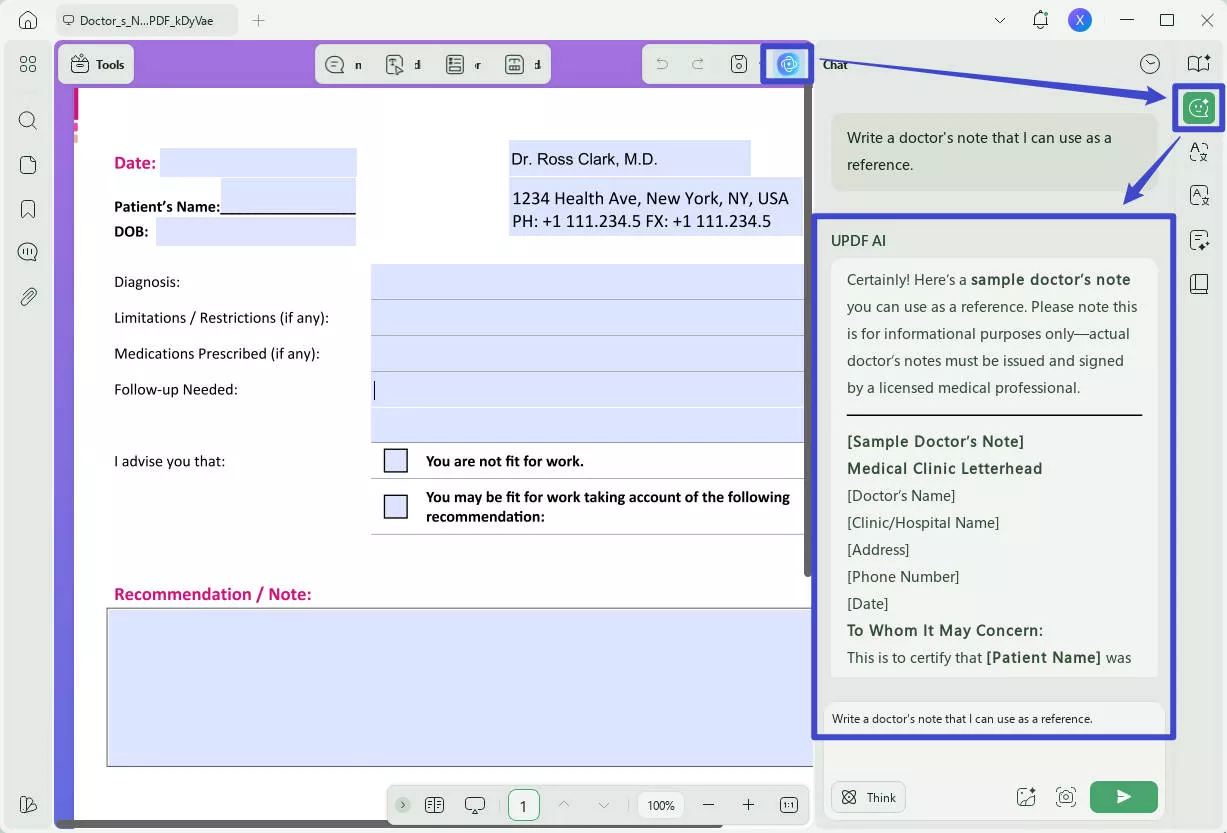Check 'You may be fit for work' box
Screen dimensions: 1227x833
396,506
